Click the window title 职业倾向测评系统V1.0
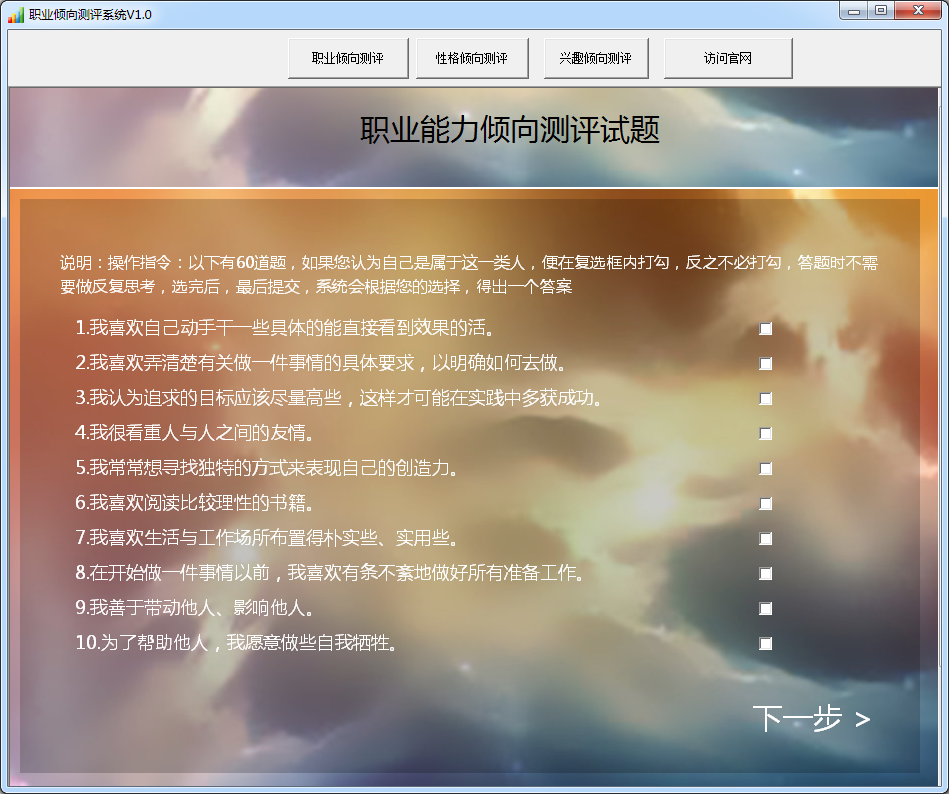 (90, 15)
